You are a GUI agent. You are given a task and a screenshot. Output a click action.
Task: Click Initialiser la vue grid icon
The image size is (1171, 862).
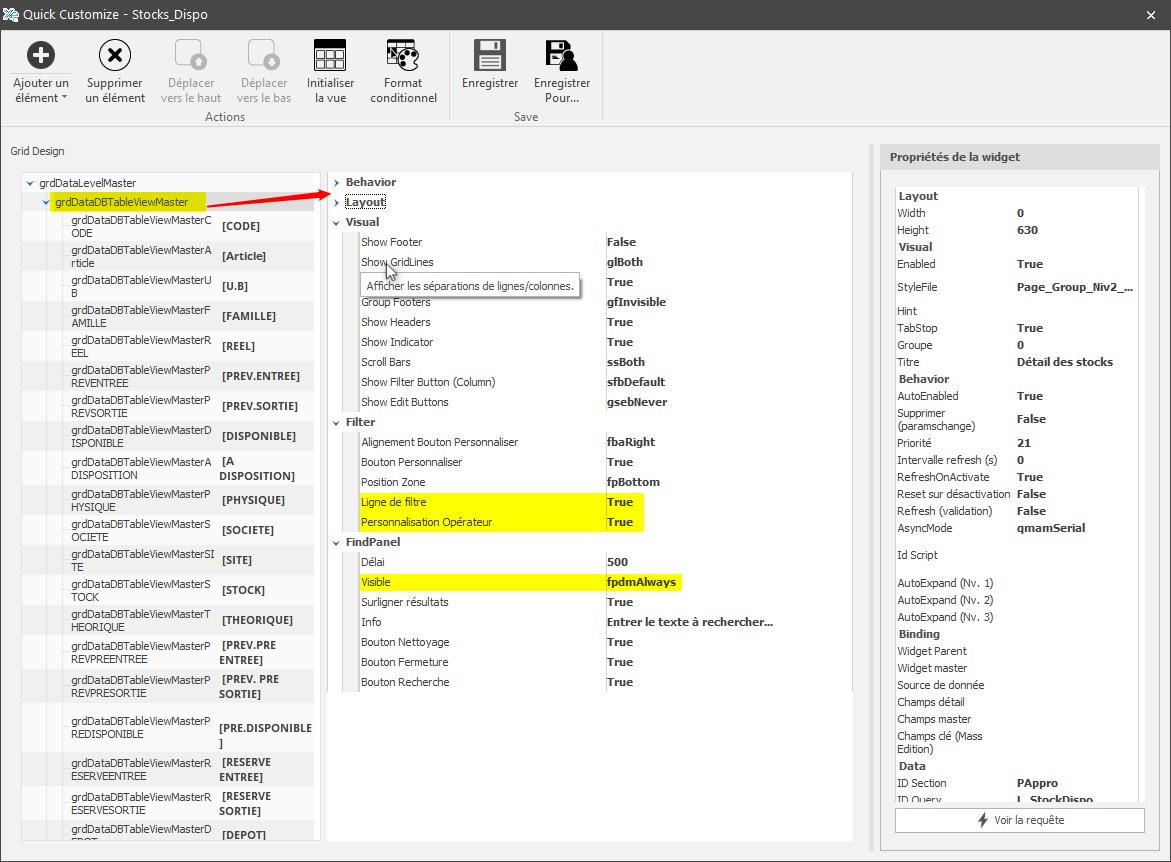point(330,55)
